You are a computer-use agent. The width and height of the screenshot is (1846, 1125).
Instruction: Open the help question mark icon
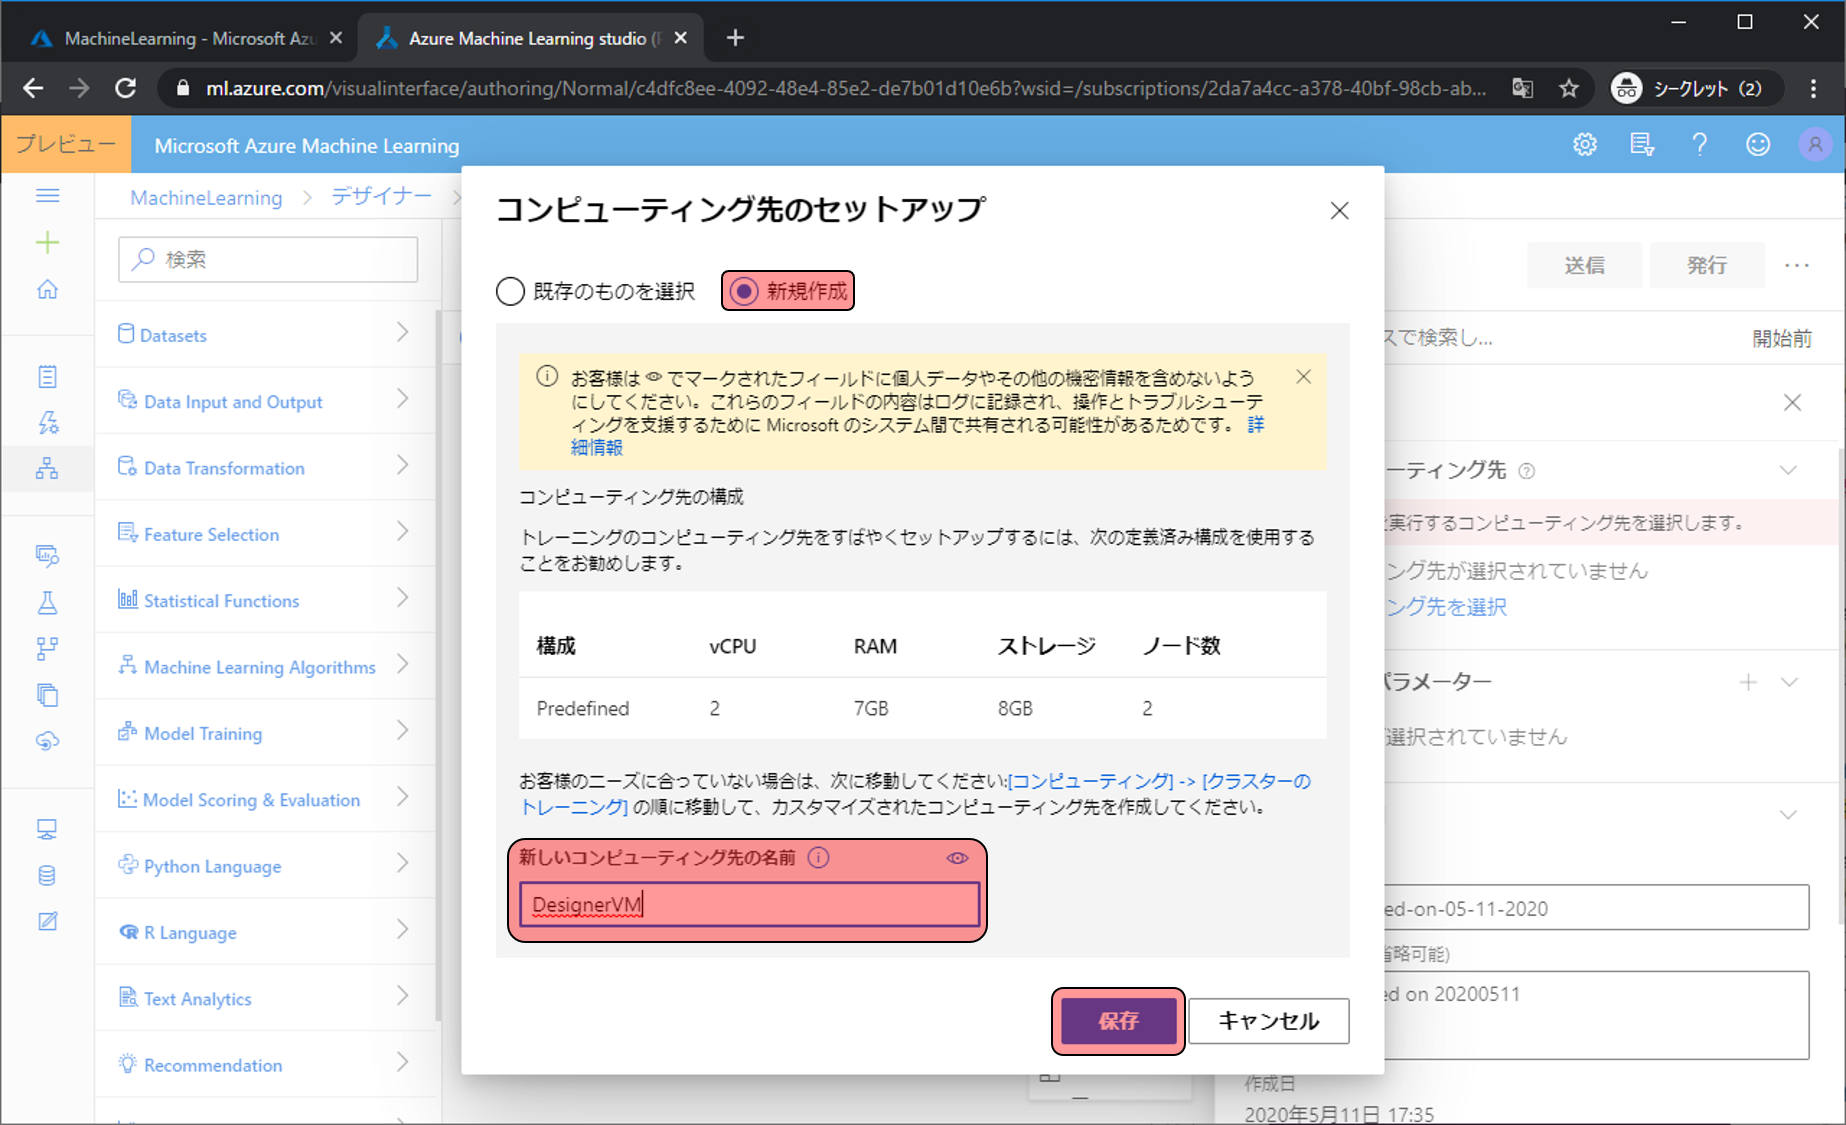(1699, 145)
